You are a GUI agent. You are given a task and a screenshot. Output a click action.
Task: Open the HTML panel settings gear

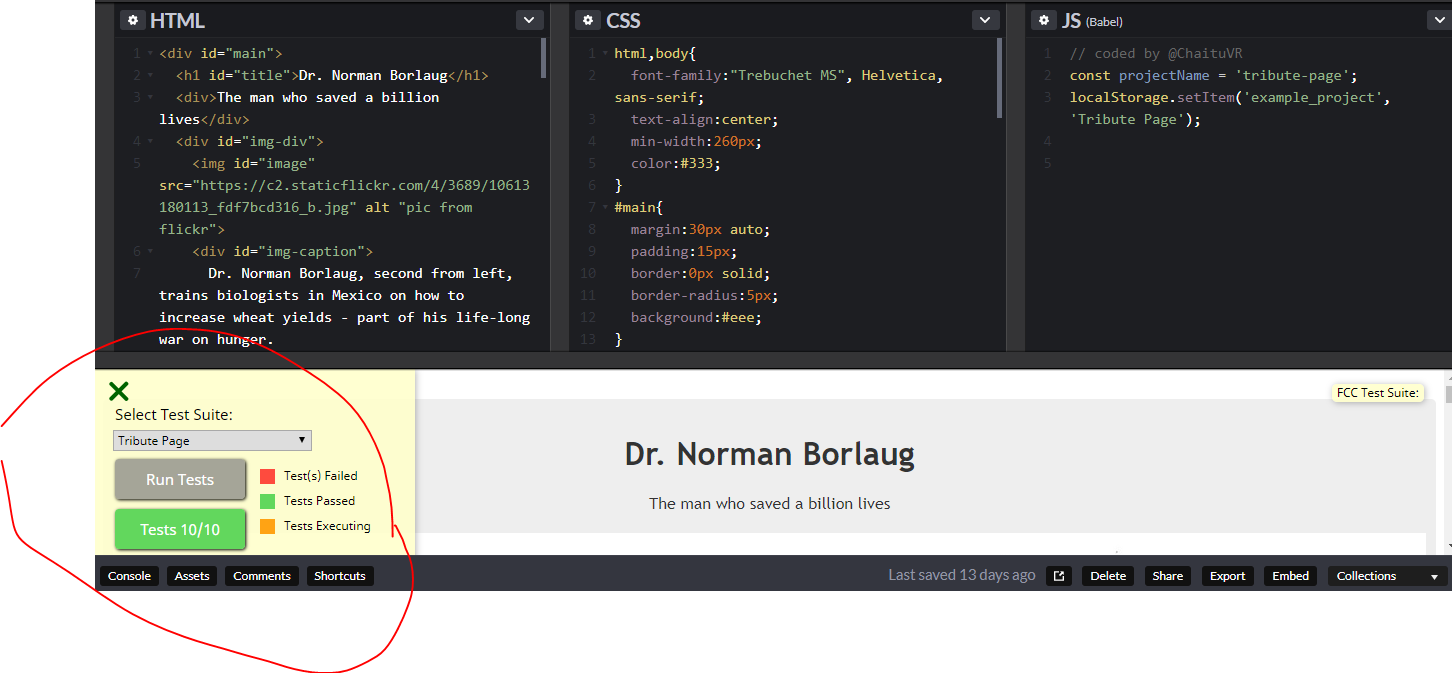(x=132, y=20)
